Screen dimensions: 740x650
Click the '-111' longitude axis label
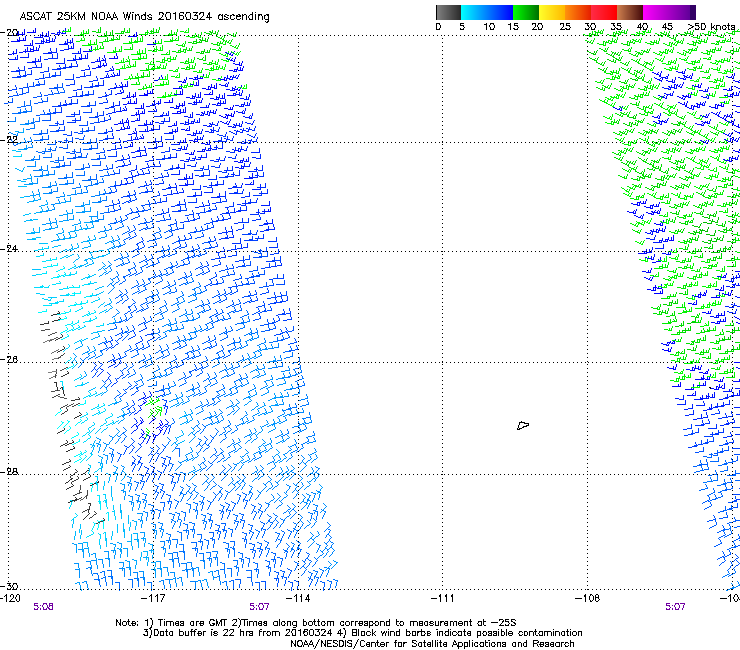(x=442, y=599)
